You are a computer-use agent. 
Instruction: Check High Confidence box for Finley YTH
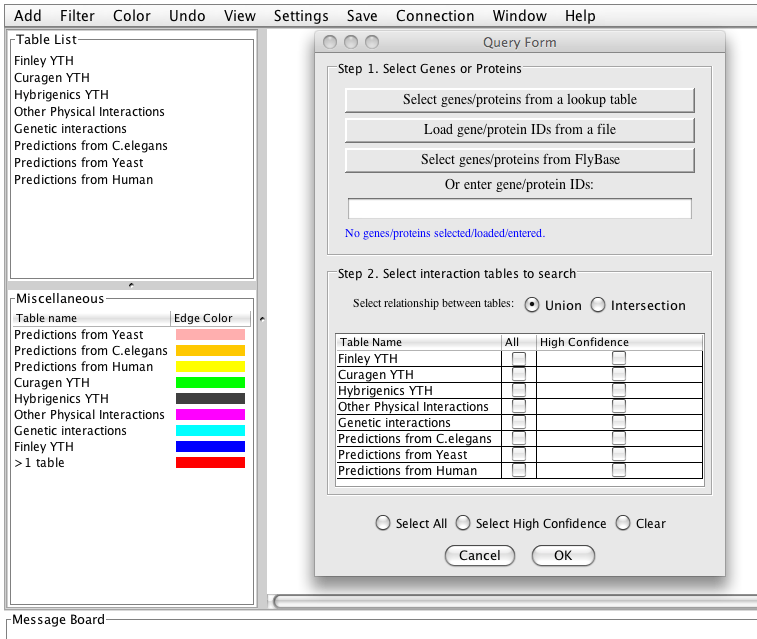pos(619,358)
